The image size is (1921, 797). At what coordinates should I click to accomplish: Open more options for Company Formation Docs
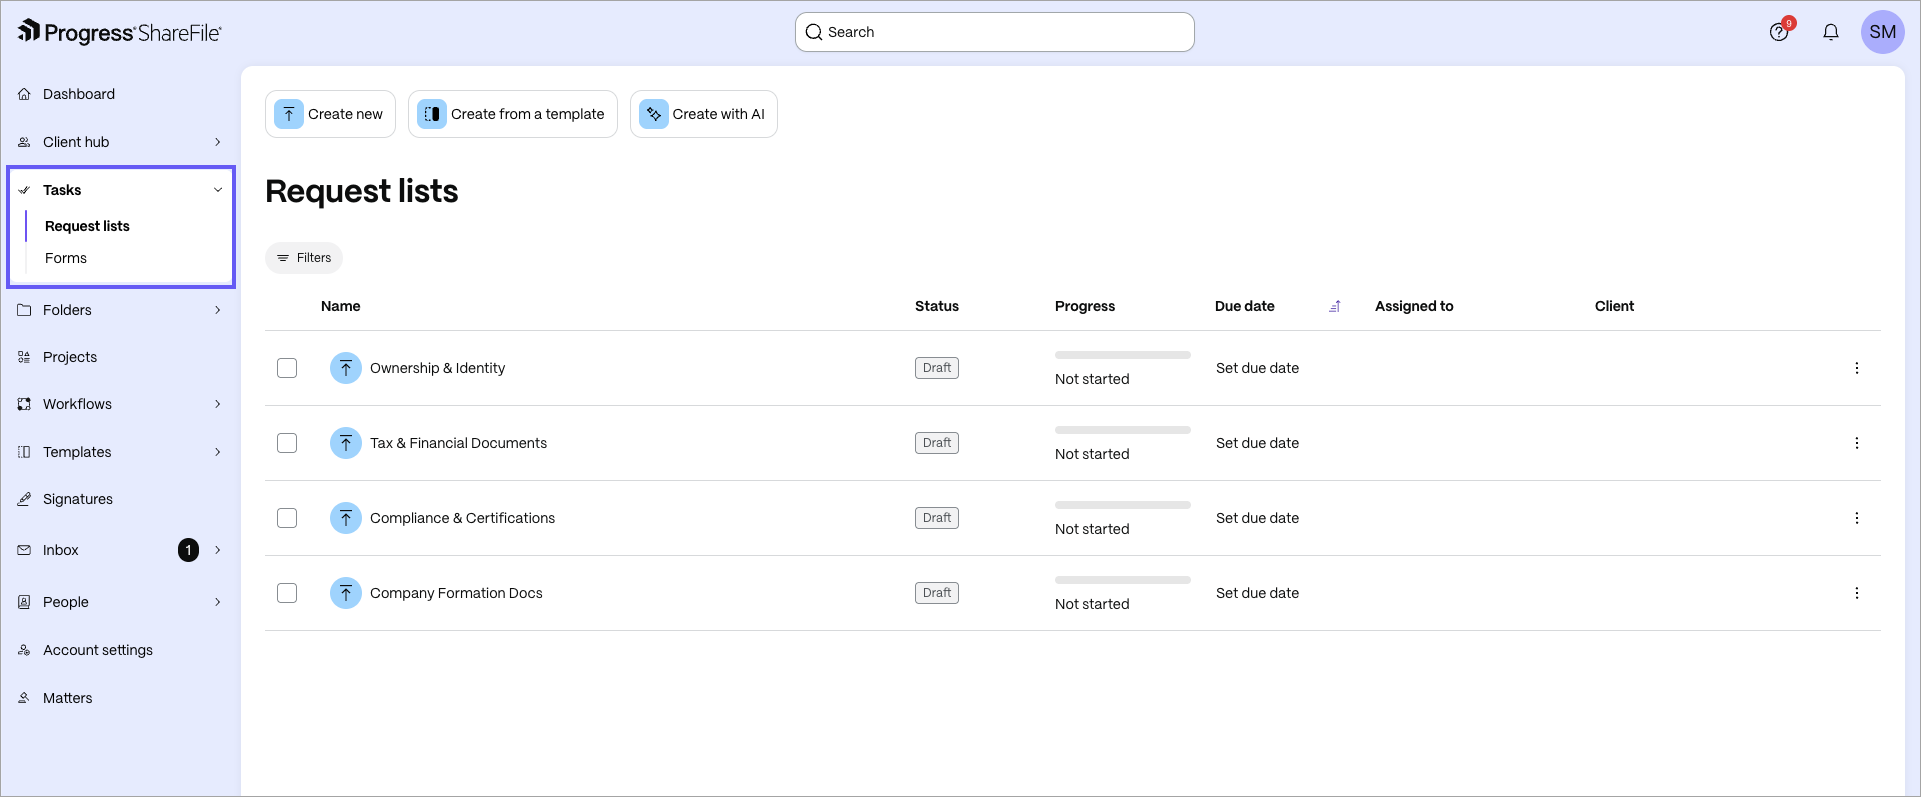[x=1857, y=593]
